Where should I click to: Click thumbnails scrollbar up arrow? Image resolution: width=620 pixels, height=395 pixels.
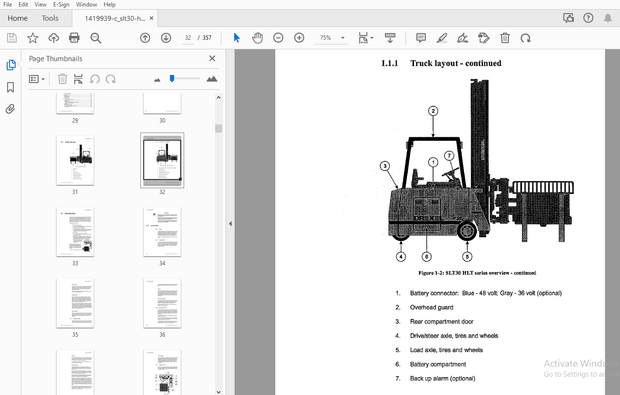219,97
